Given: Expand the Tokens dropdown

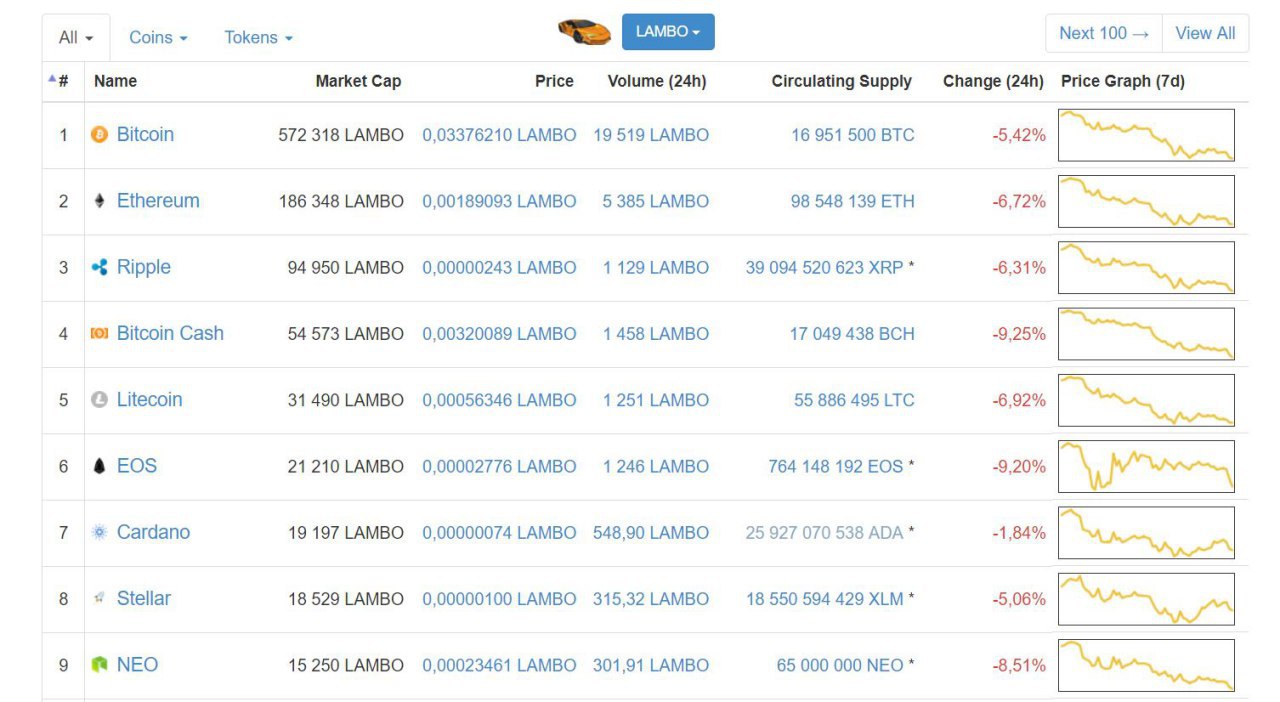Looking at the screenshot, I should pos(258,37).
